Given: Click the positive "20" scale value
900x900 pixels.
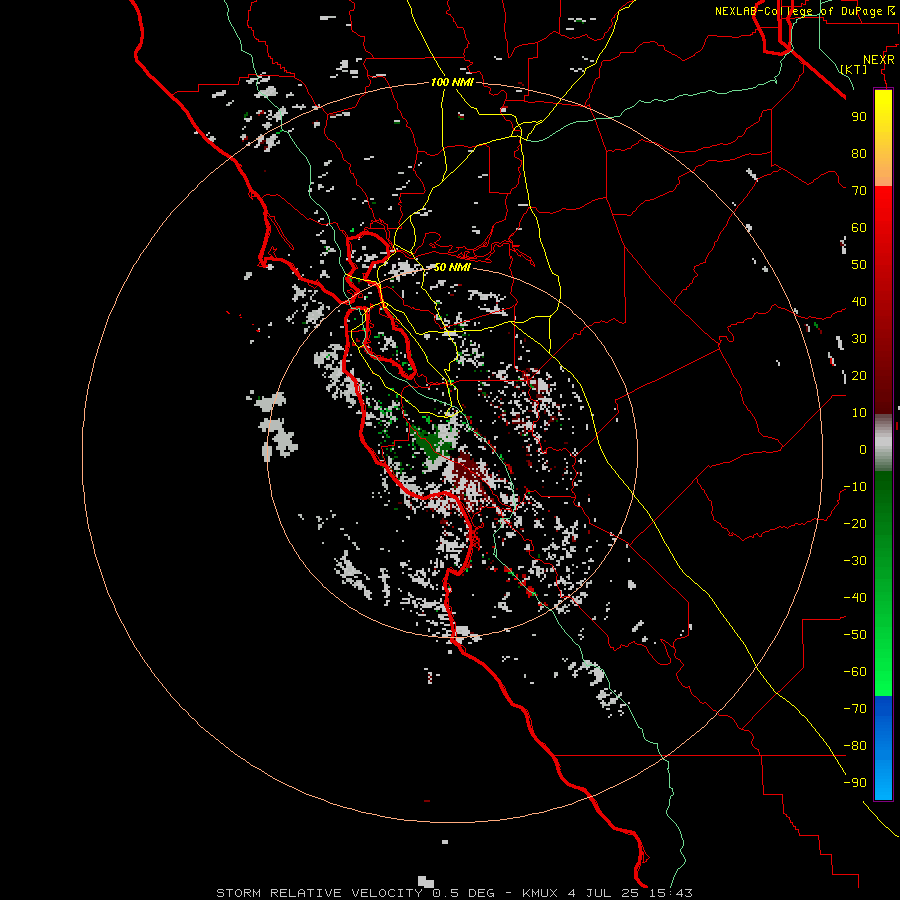Looking at the screenshot, I should pyautogui.click(x=859, y=375).
